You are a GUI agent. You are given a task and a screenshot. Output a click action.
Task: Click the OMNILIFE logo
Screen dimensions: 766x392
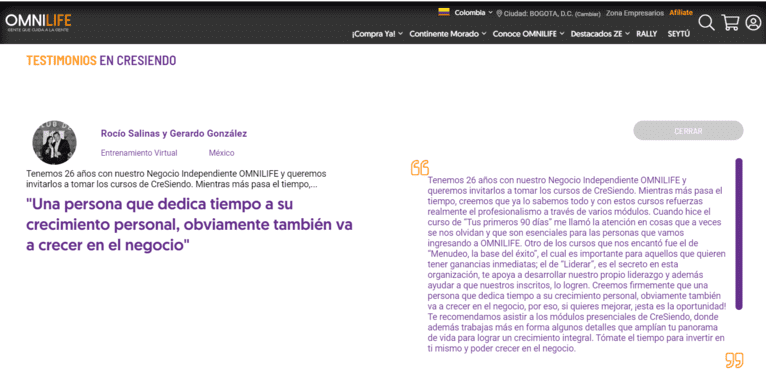[38, 22]
